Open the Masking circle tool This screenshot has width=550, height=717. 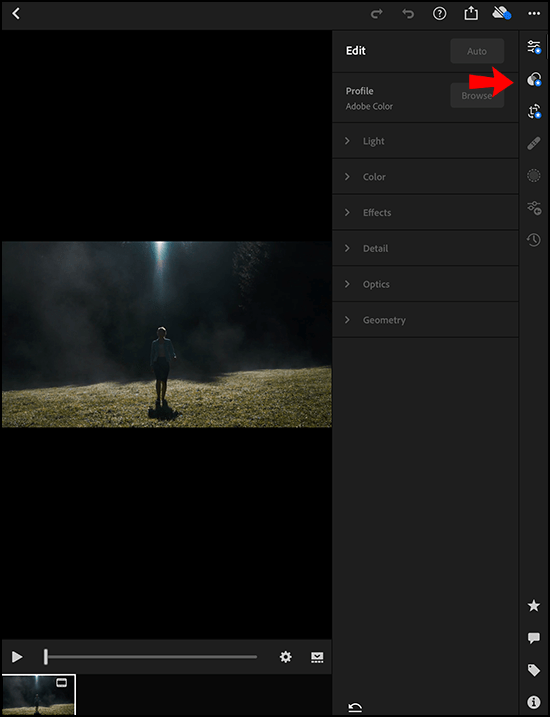[x=534, y=176]
